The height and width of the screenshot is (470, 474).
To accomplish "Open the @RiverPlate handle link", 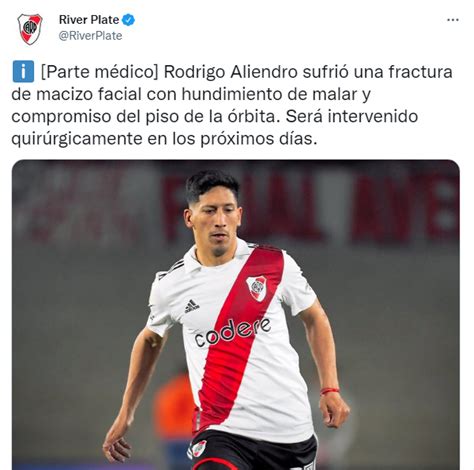I will [x=90, y=36].
